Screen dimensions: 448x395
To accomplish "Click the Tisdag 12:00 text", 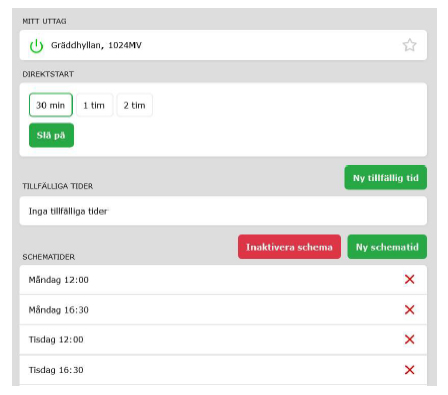I will pyautogui.click(x=56, y=340).
